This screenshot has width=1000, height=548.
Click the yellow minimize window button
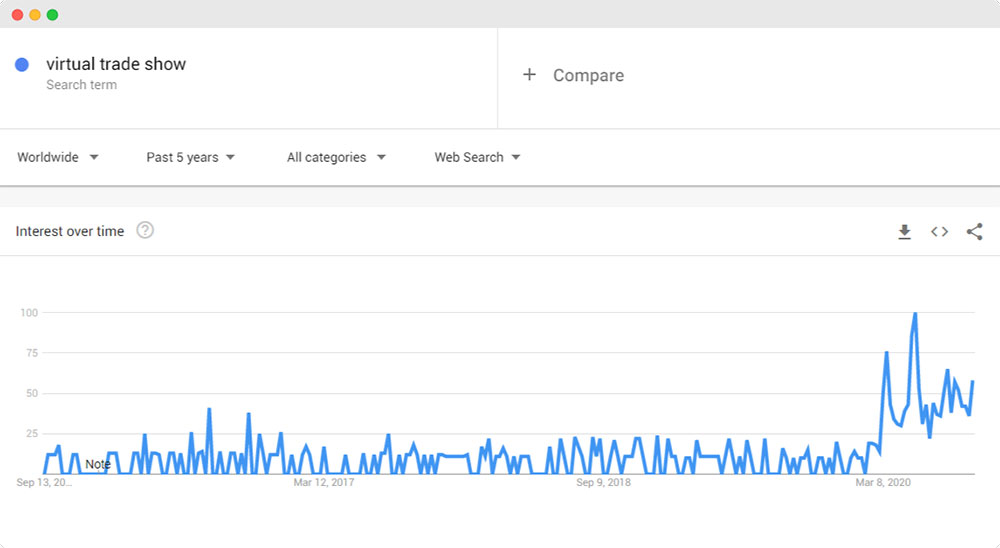click(x=34, y=15)
